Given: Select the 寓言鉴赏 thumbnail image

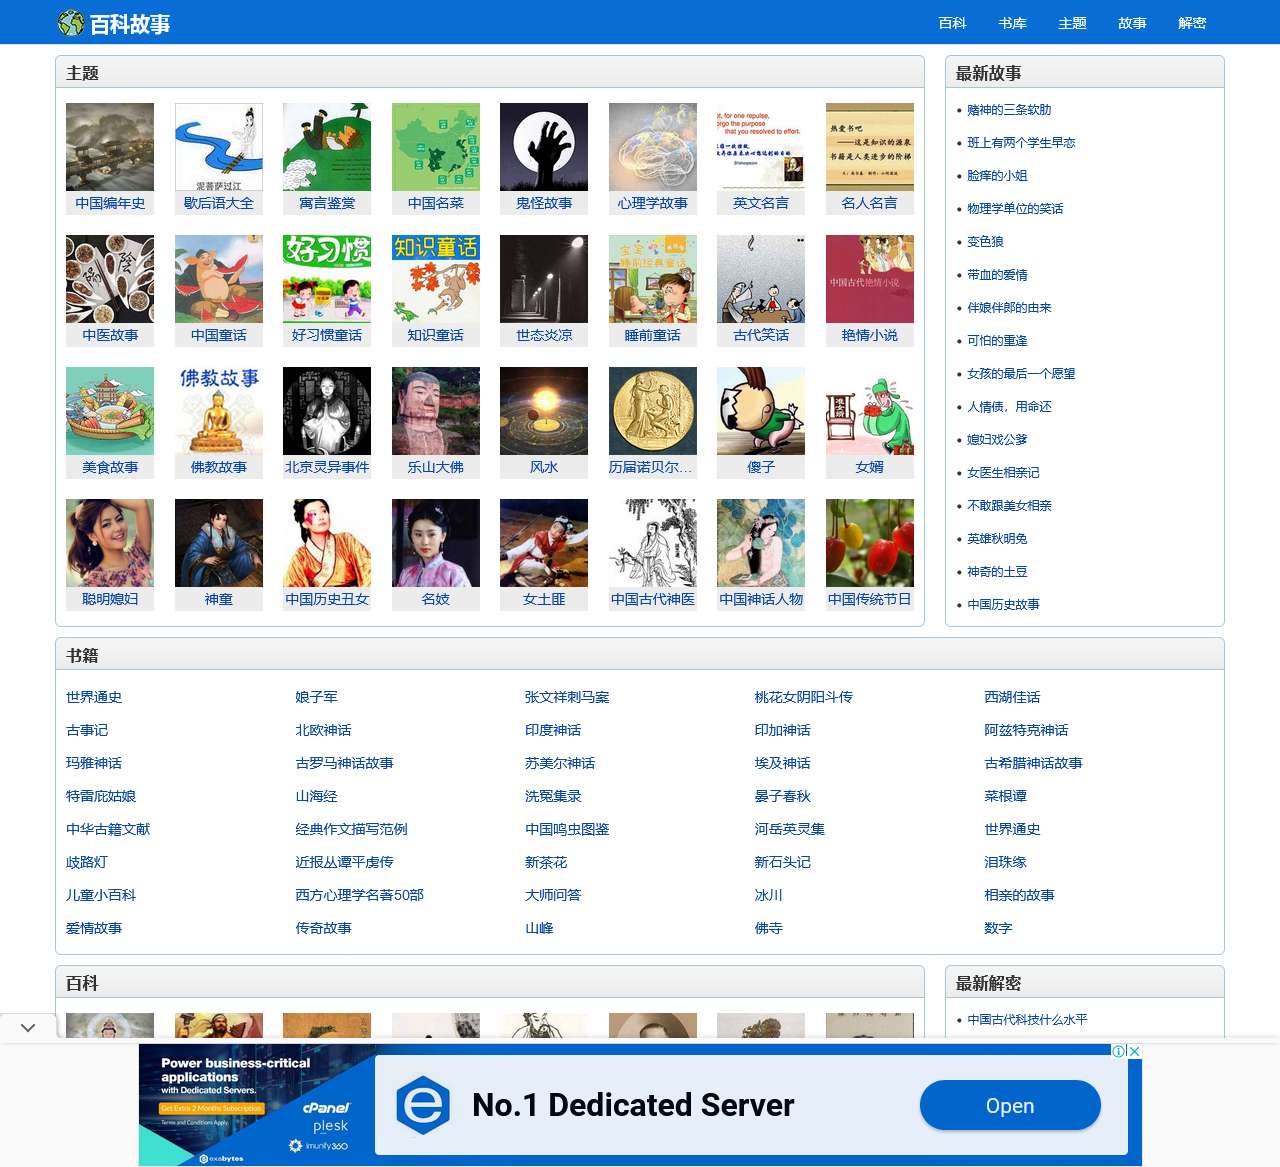Looking at the screenshot, I should coord(327,147).
